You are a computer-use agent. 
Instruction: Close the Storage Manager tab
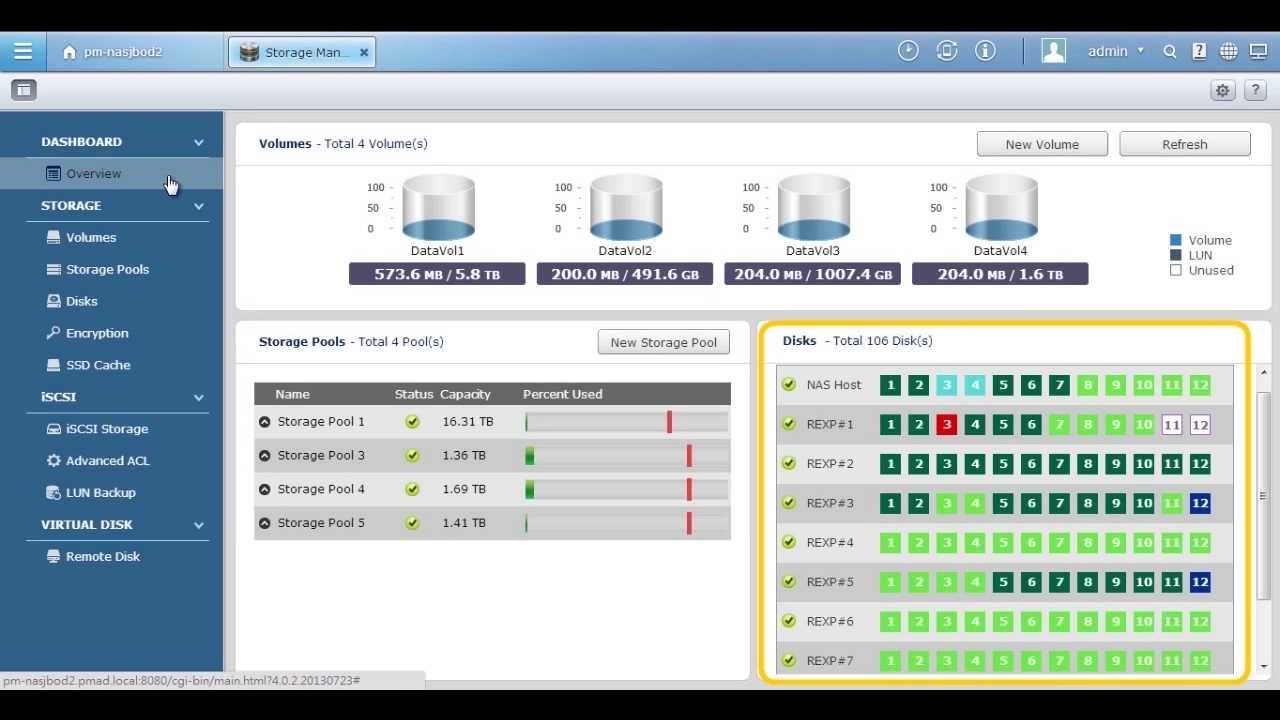(x=364, y=53)
